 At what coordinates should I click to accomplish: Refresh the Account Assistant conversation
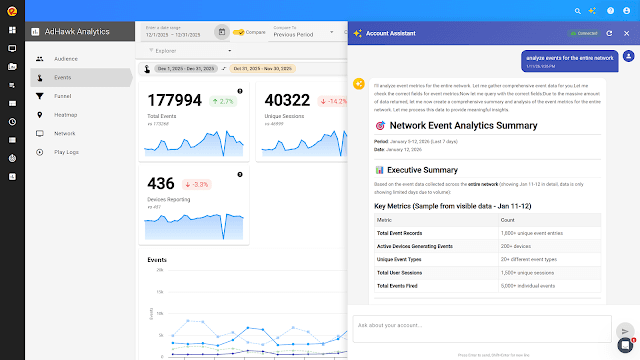click(x=609, y=33)
